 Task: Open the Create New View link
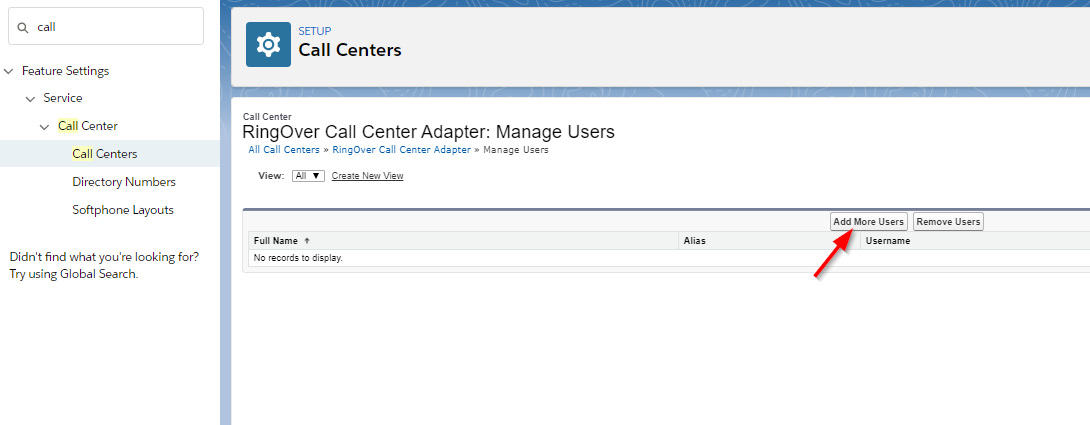[367, 176]
